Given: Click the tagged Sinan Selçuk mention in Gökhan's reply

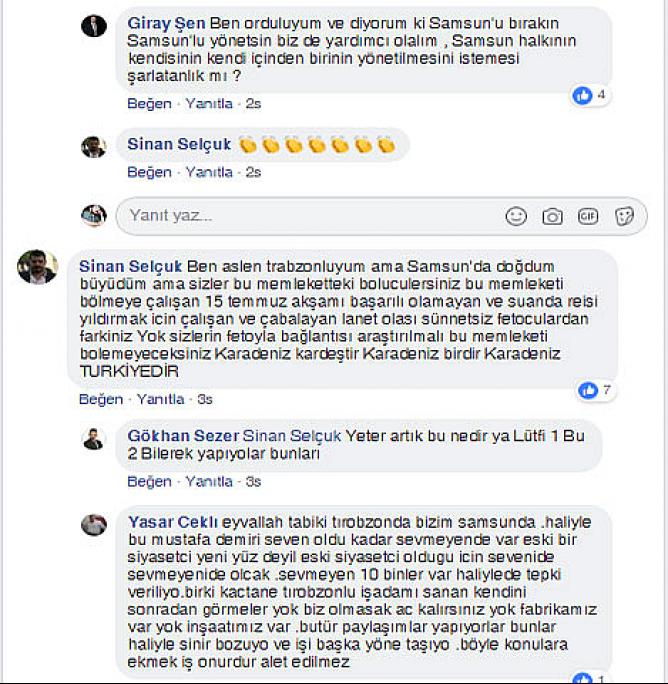Looking at the screenshot, I should 291,436.
